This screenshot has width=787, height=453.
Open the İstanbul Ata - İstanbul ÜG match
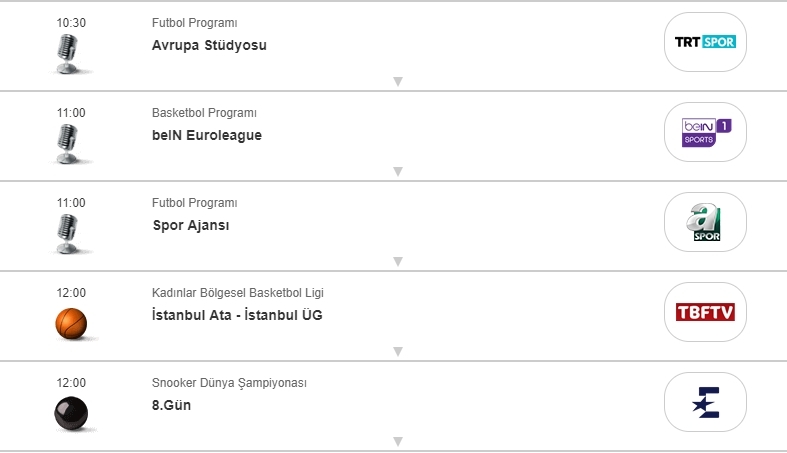237,315
